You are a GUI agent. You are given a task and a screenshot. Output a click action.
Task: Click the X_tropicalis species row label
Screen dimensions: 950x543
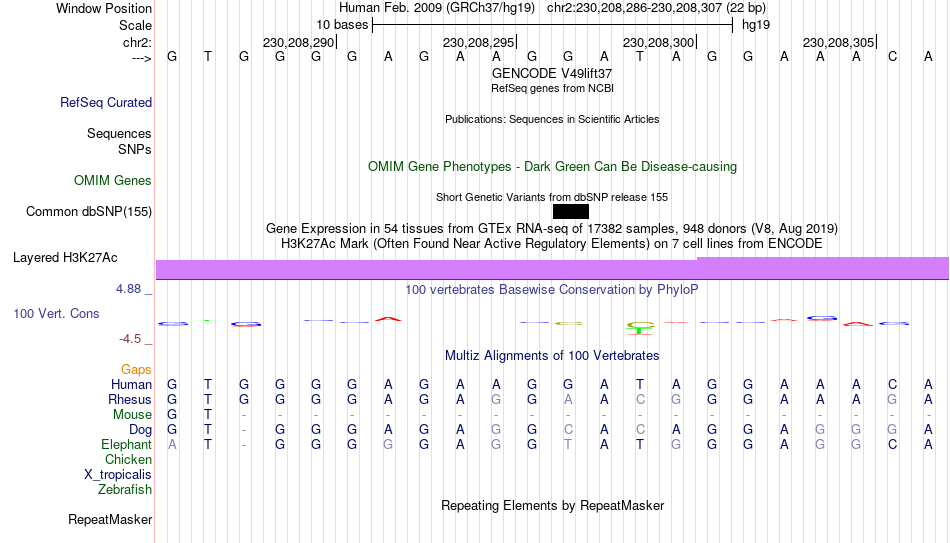coord(118,475)
